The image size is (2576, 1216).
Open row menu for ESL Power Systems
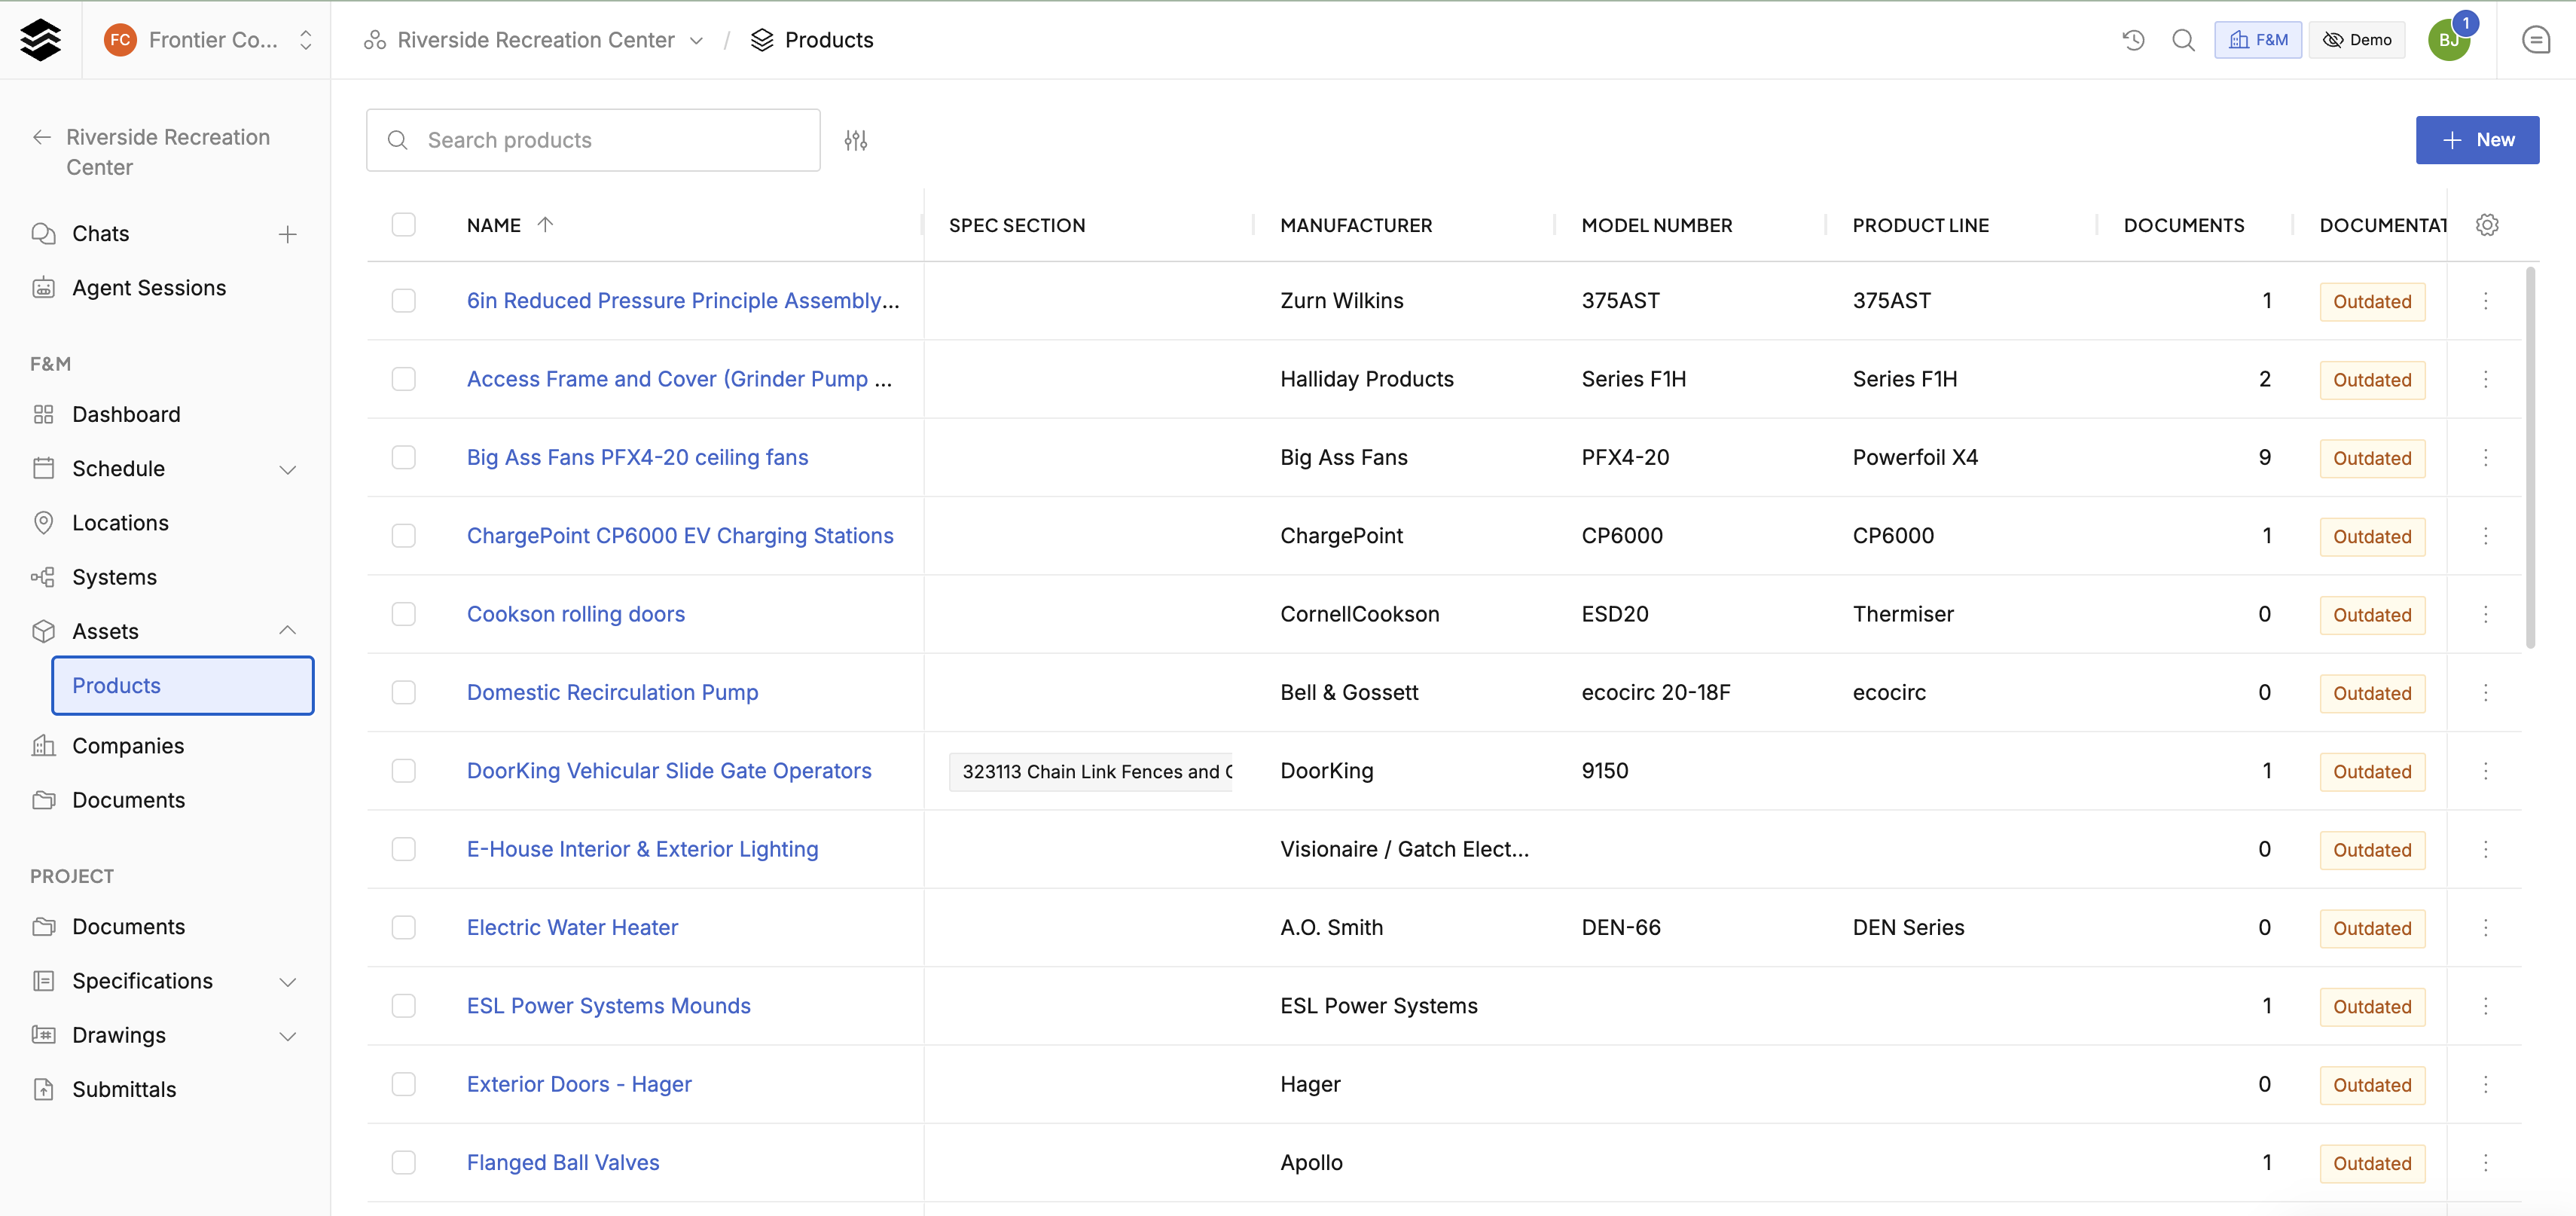pyautogui.click(x=2485, y=1006)
